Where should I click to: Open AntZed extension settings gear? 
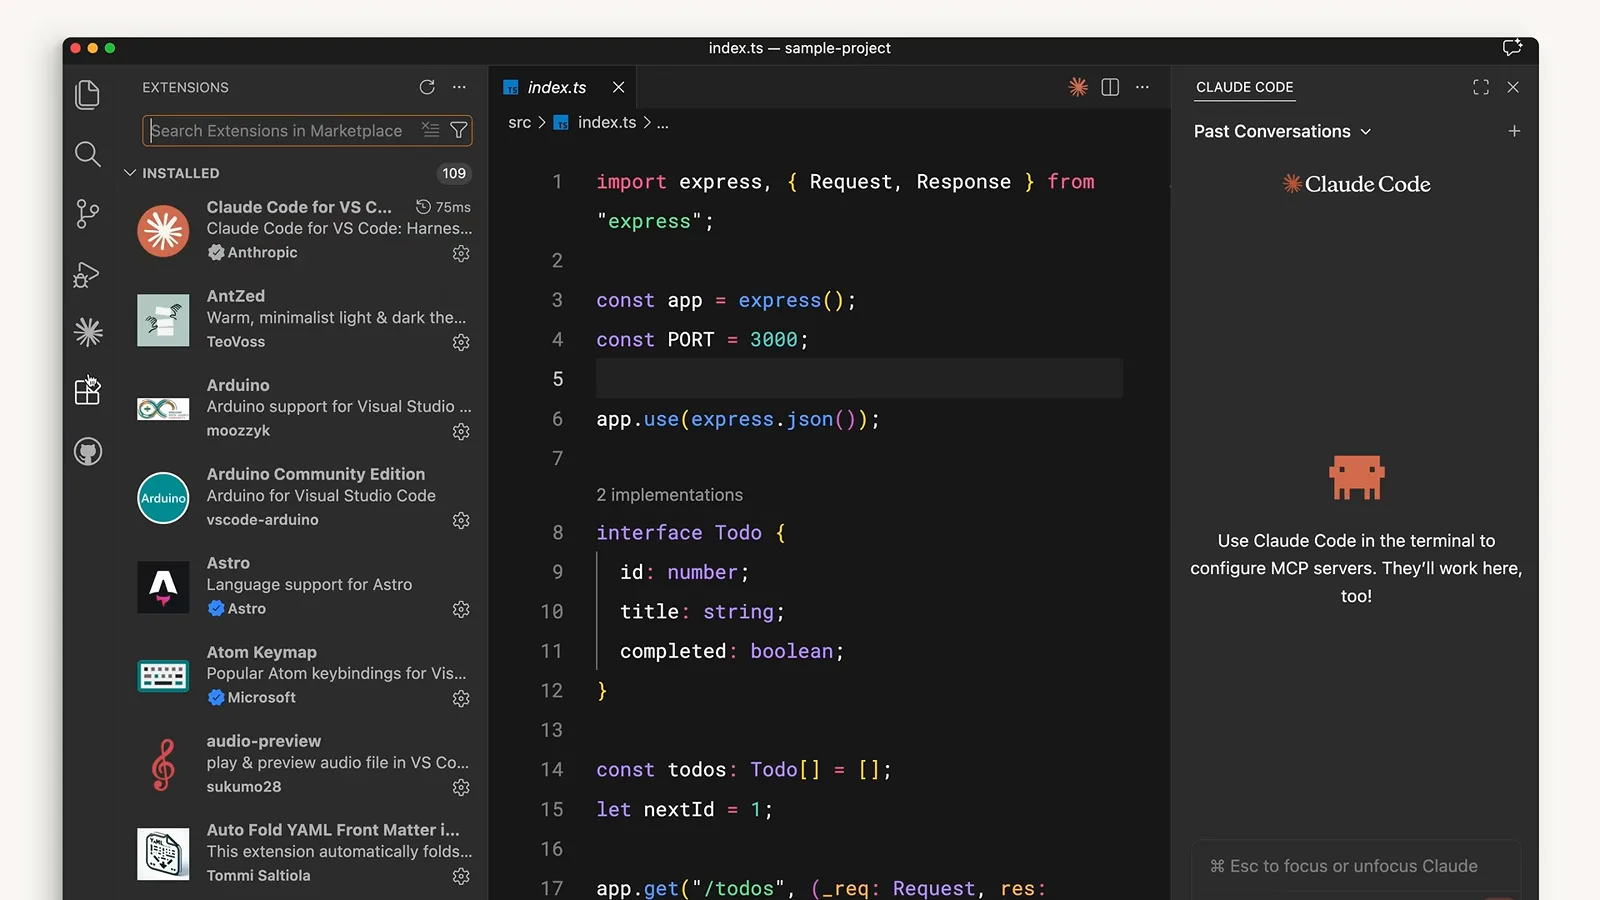pyautogui.click(x=461, y=343)
